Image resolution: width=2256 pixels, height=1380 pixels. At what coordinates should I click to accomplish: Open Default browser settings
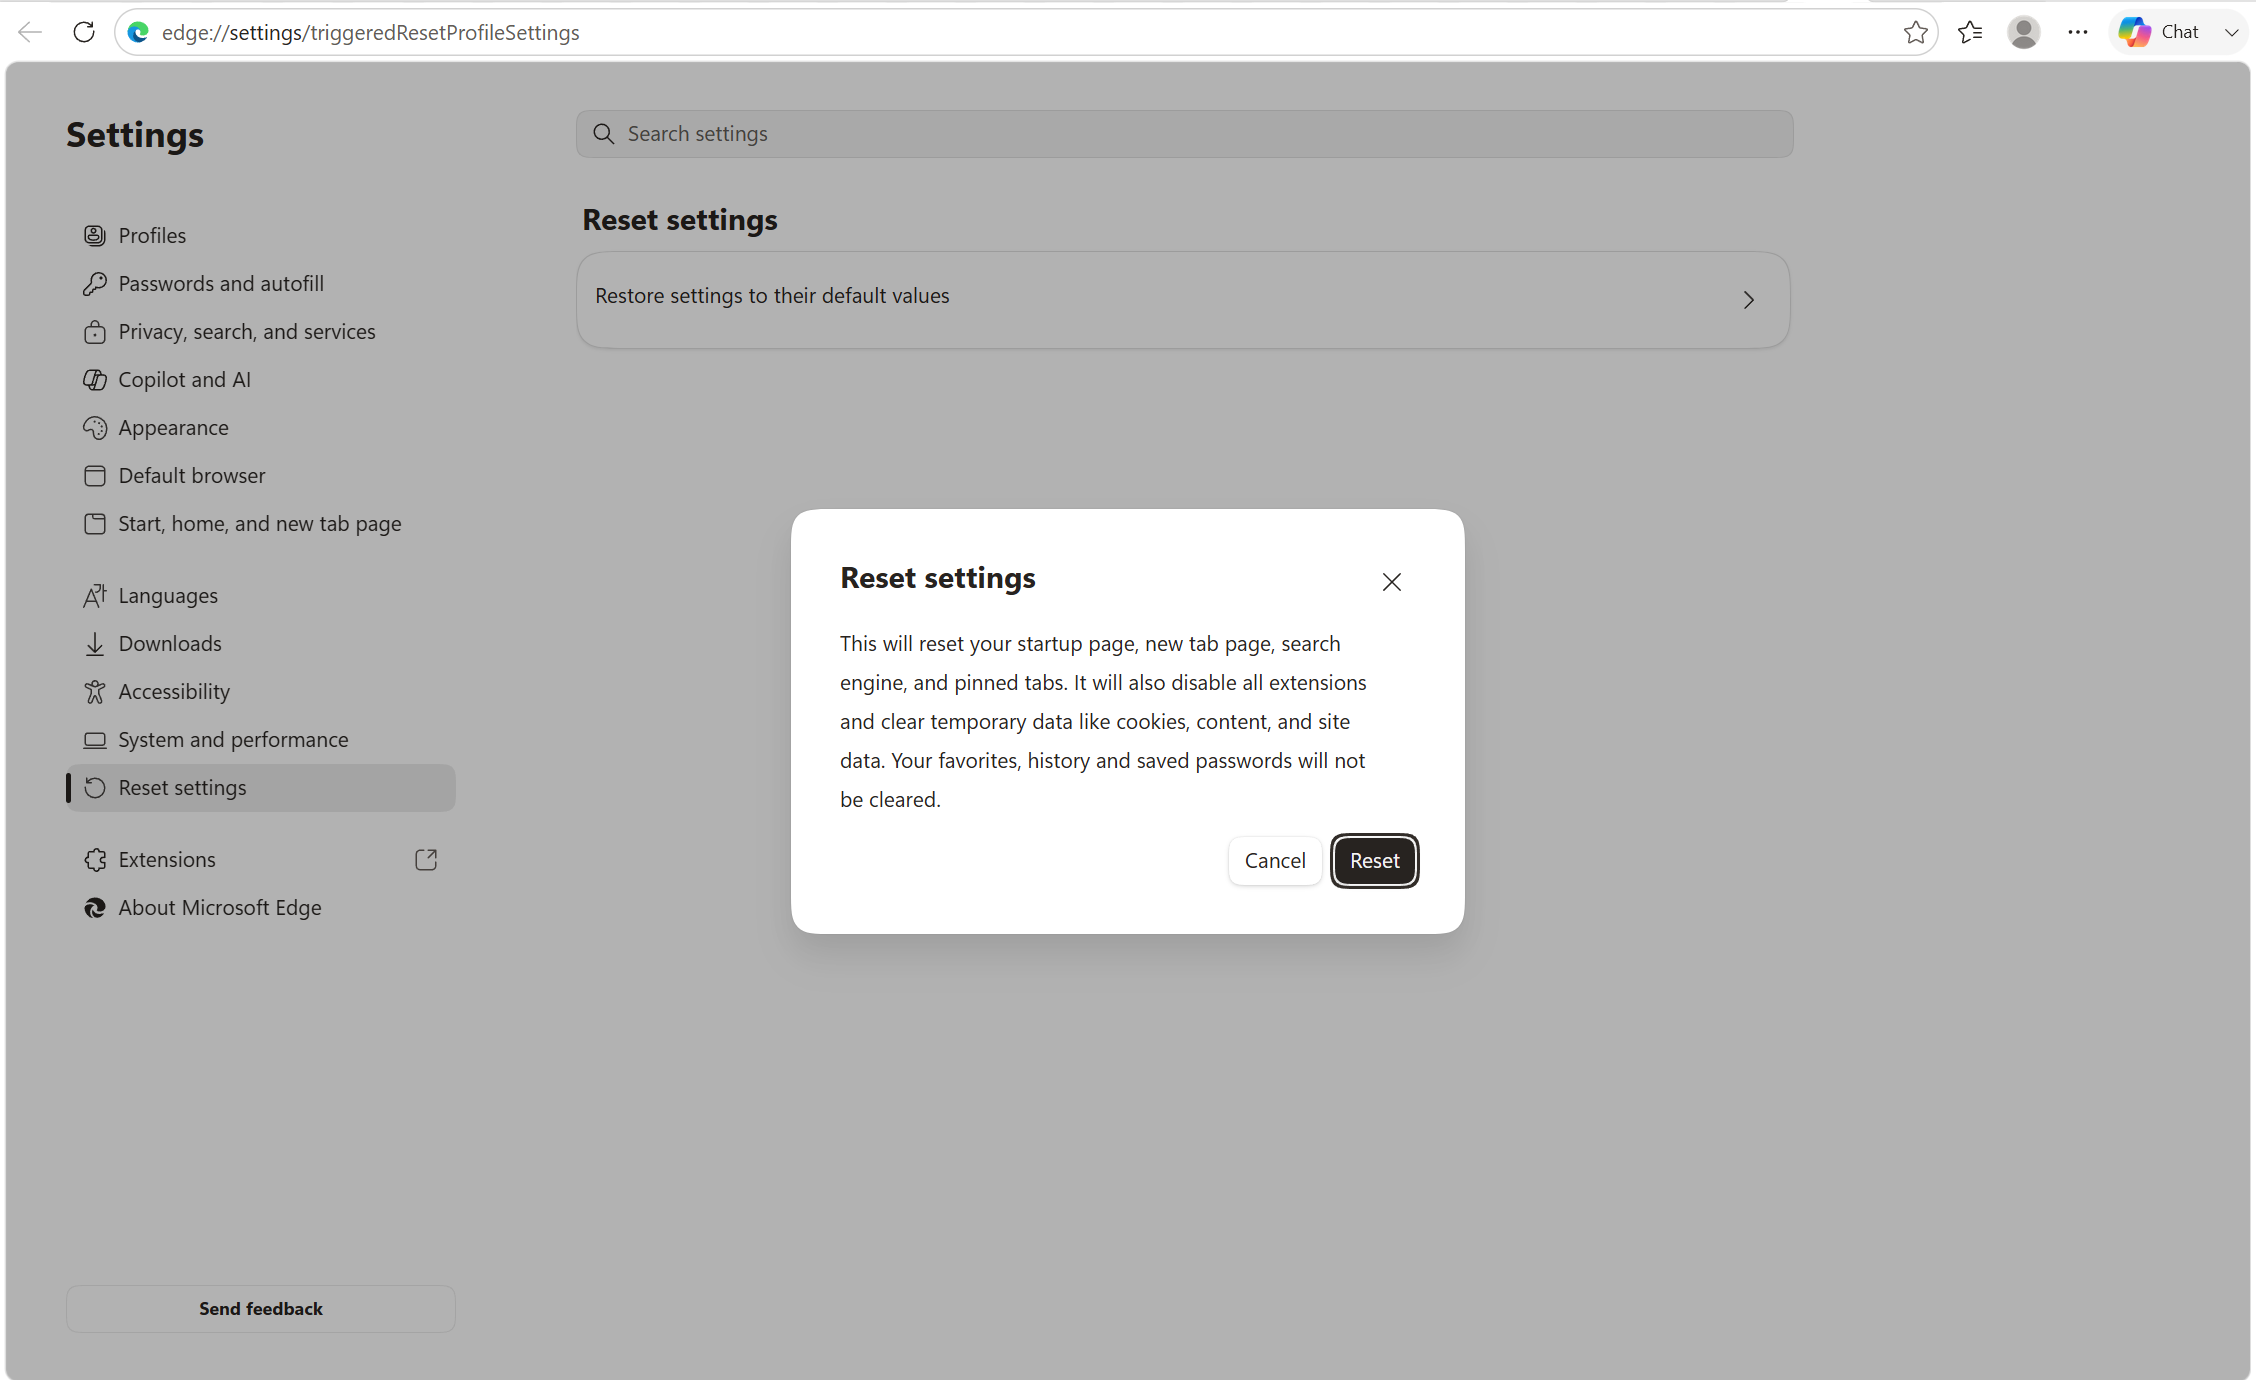coord(261,476)
